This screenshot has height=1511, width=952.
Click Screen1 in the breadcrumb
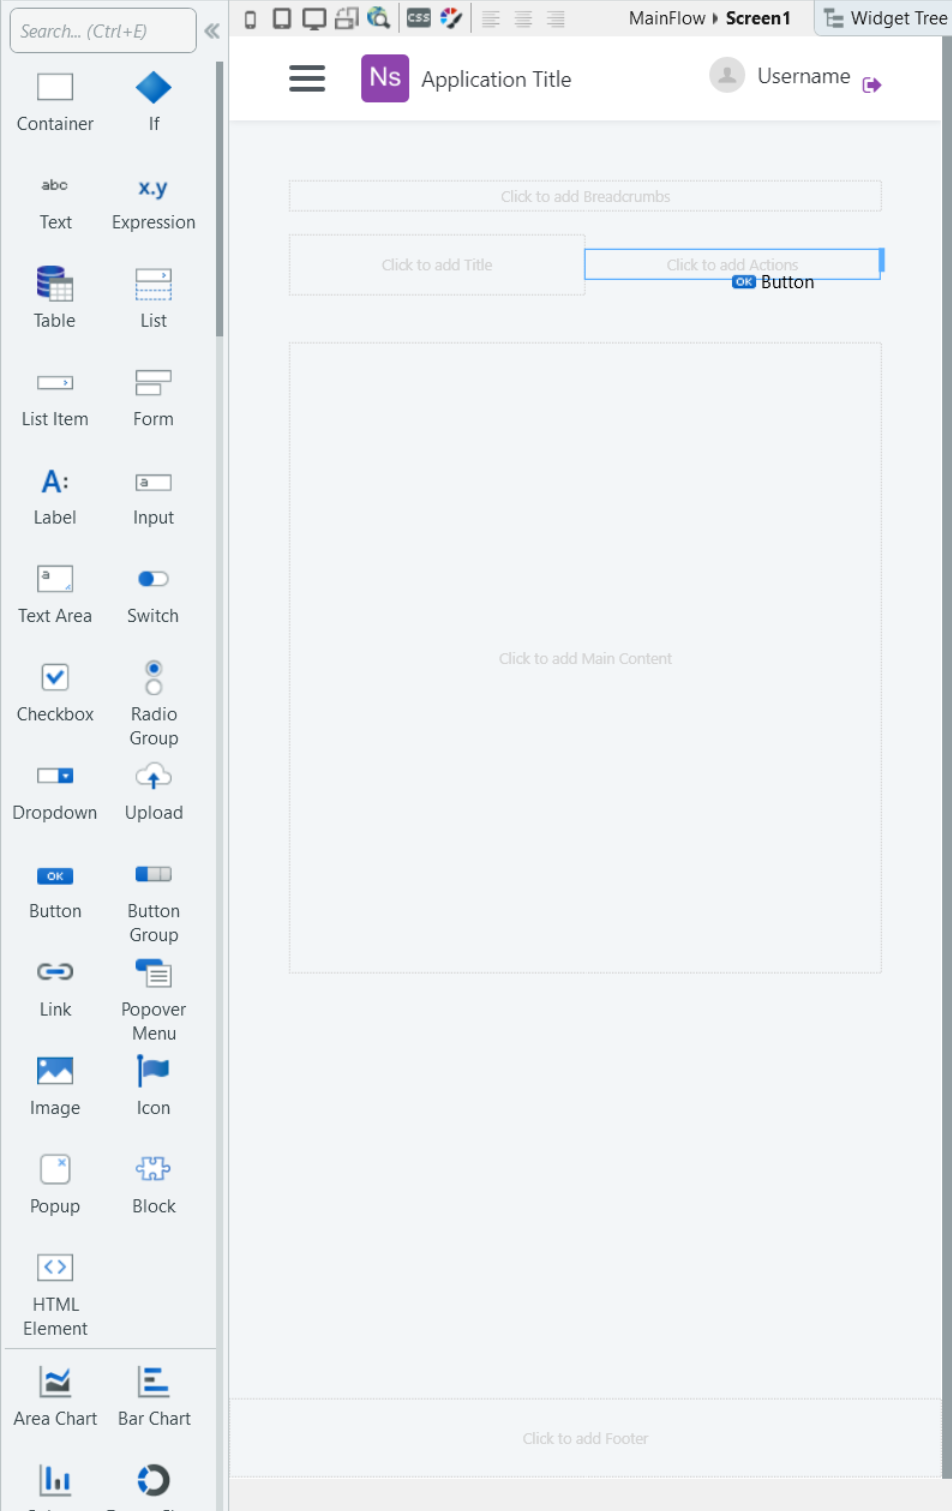(x=758, y=18)
